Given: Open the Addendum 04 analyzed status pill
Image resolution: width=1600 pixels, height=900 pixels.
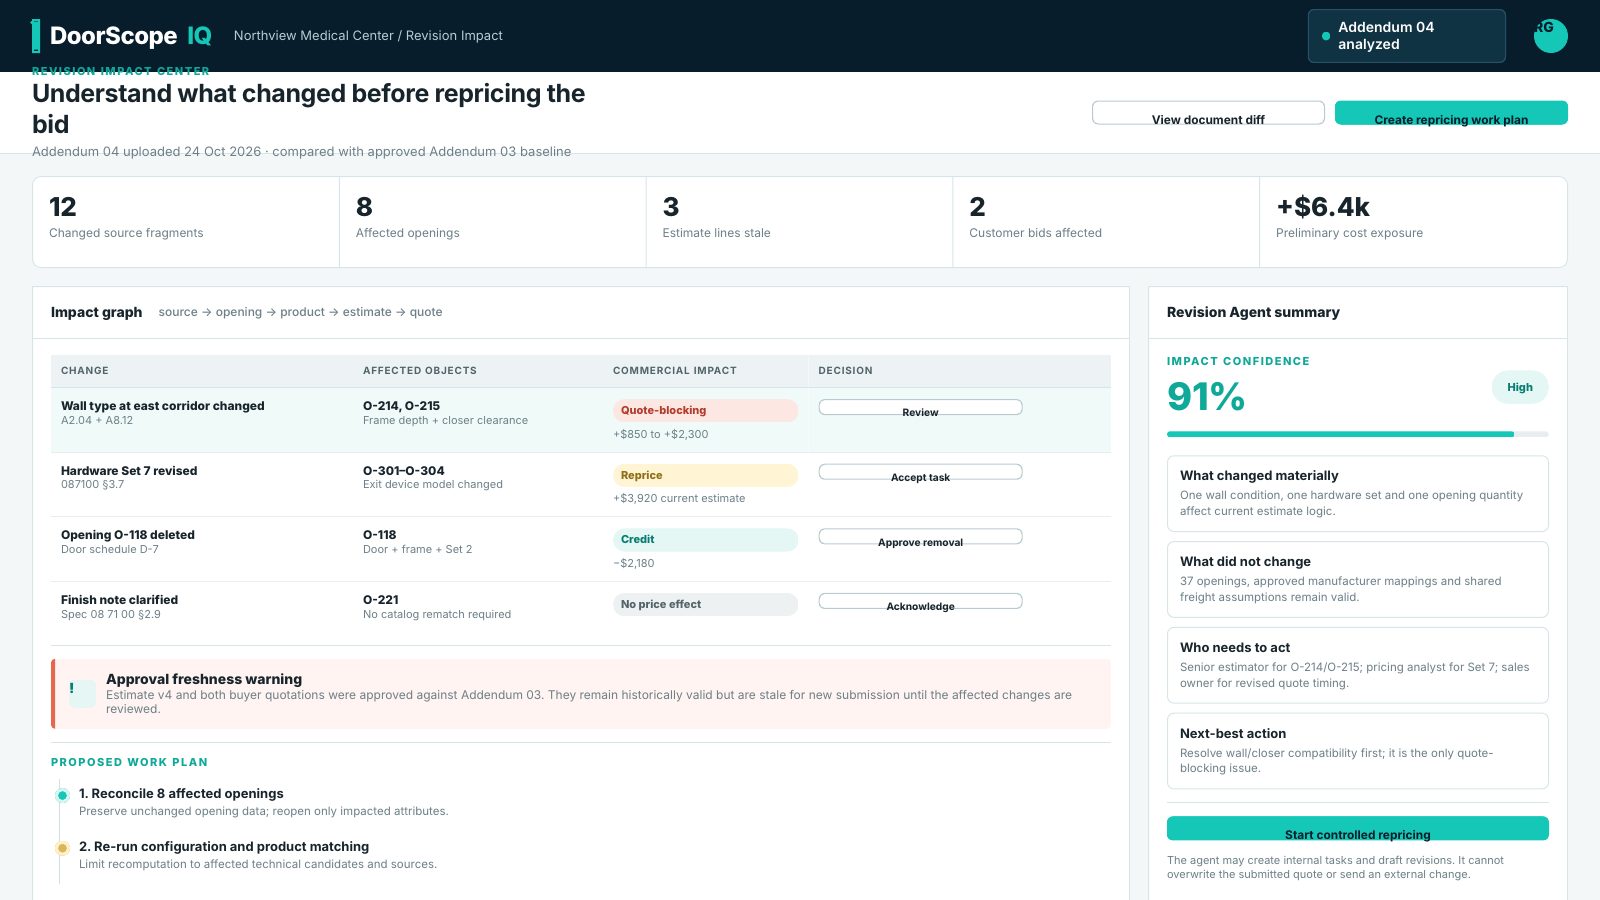Looking at the screenshot, I should click(x=1406, y=36).
